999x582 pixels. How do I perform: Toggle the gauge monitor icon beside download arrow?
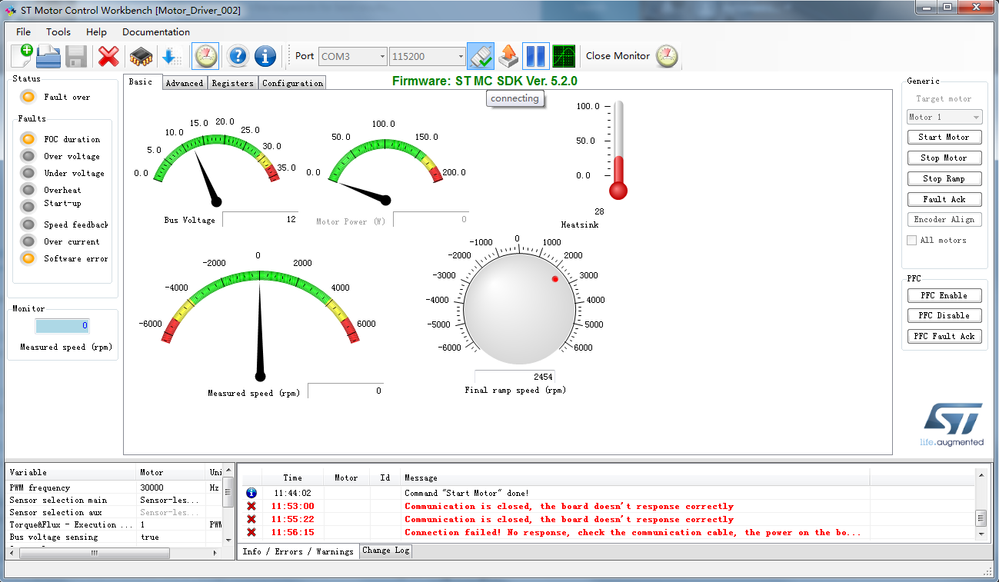point(205,56)
